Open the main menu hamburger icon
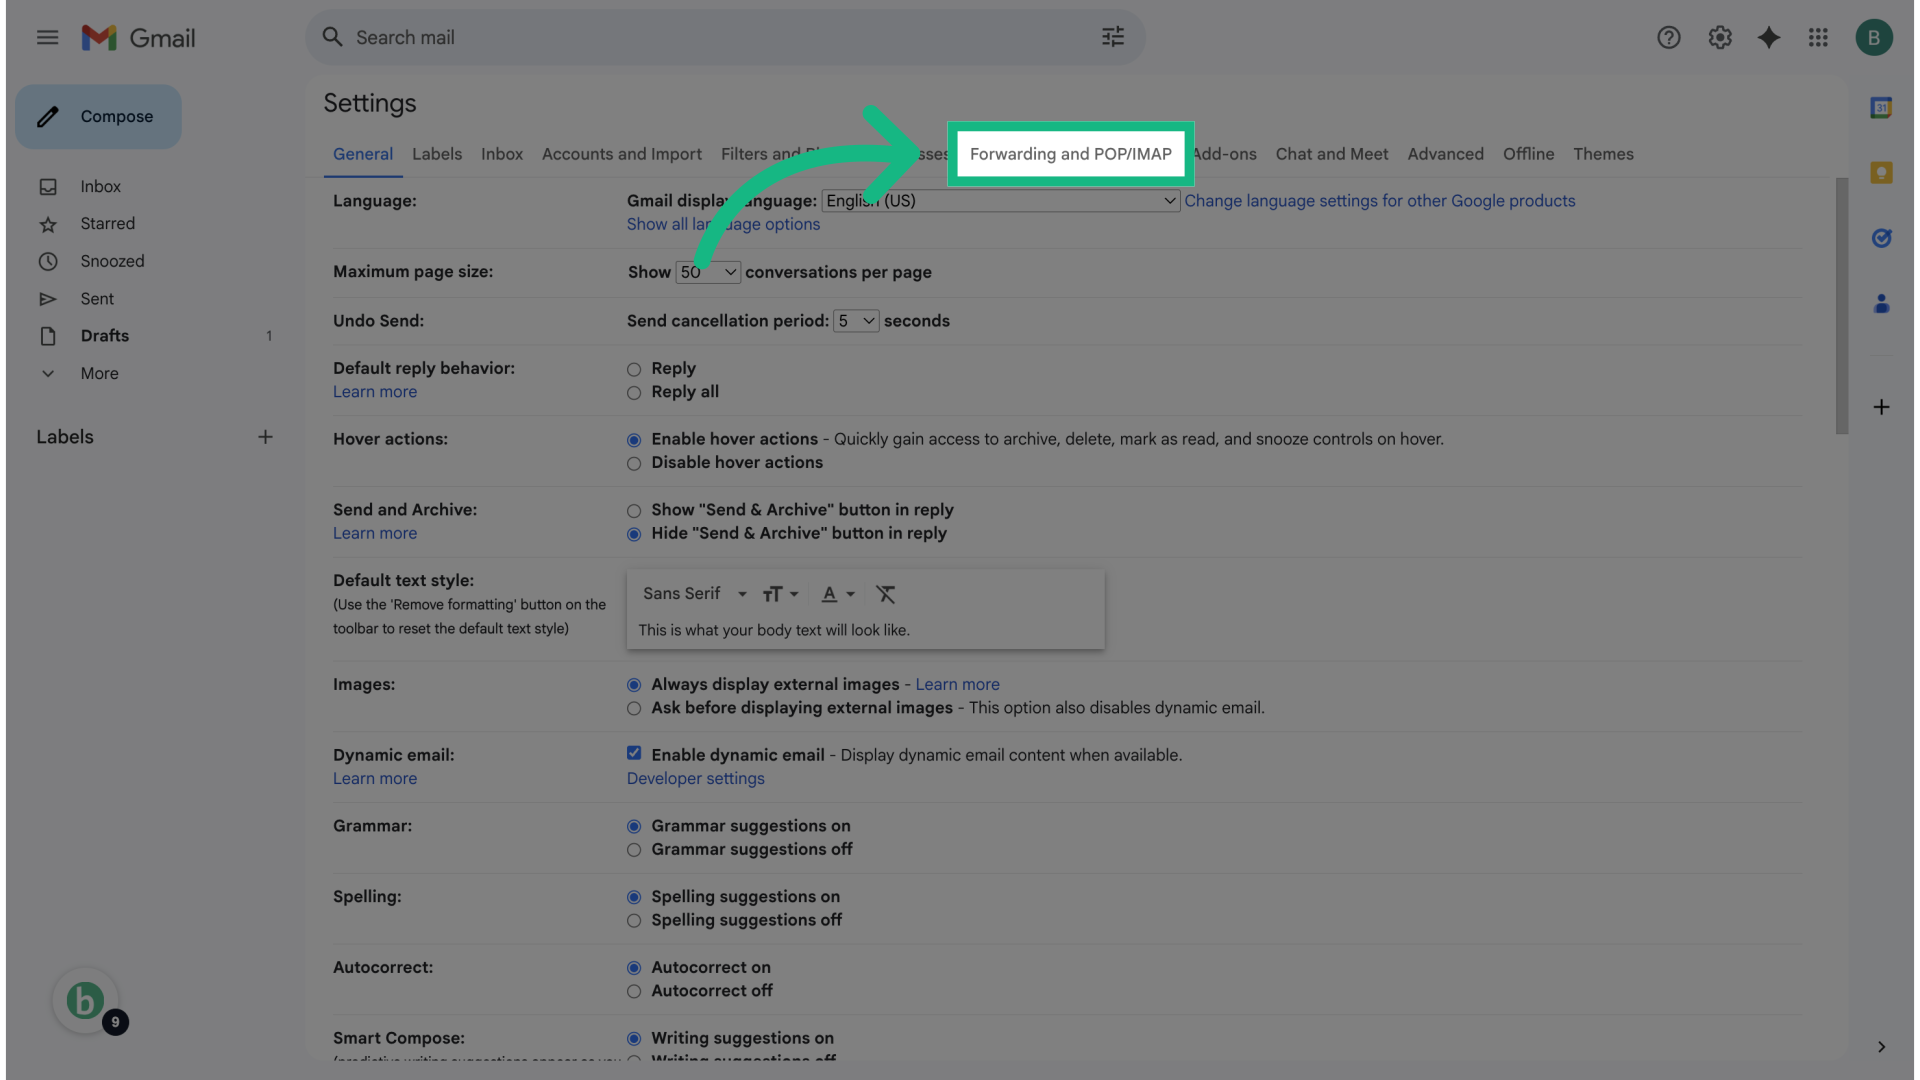The width and height of the screenshot is (1920, 1080). [x=47, y=38]
